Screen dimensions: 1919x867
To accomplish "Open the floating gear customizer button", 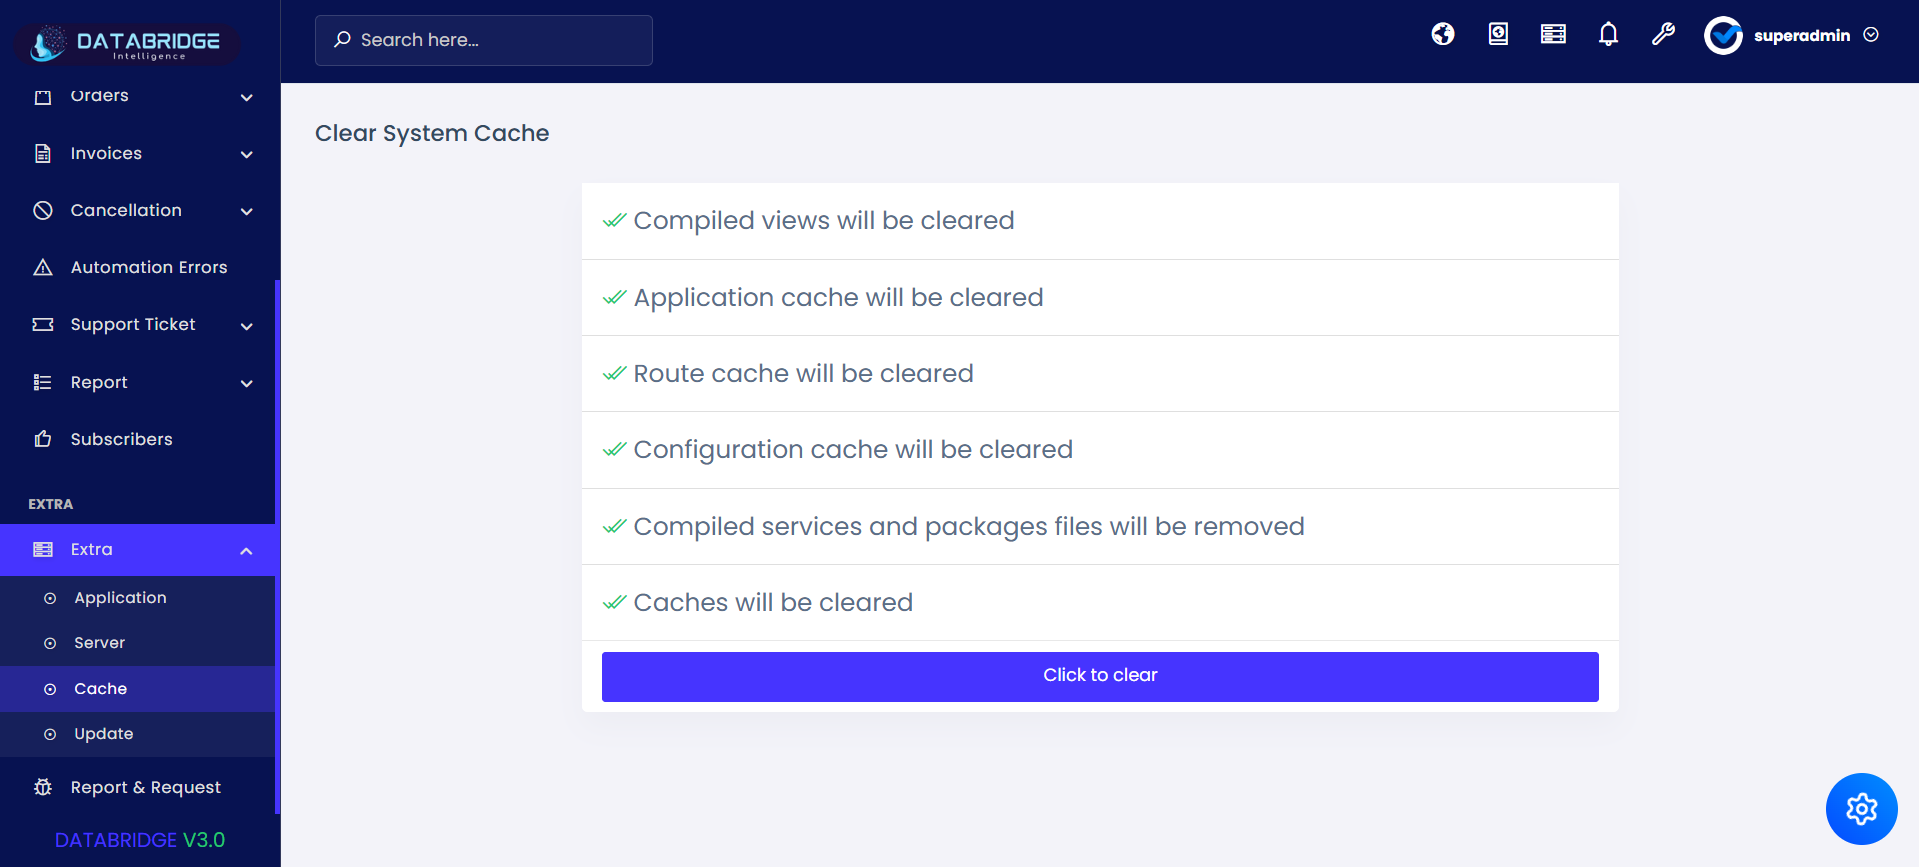I will click(1861, 809).
